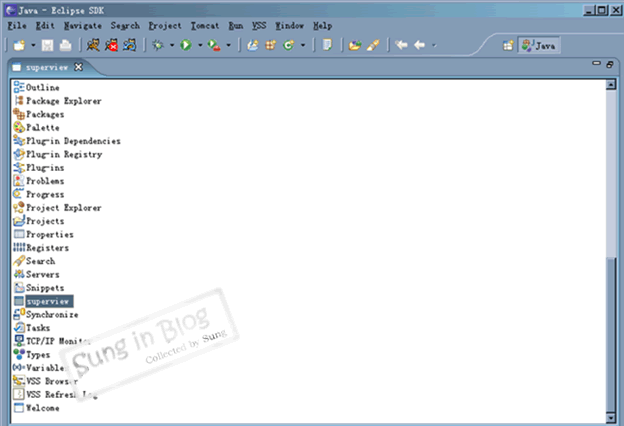Open the Window menu
The image size is (624, 426).
pyautogui.click(x=290, y=26)
